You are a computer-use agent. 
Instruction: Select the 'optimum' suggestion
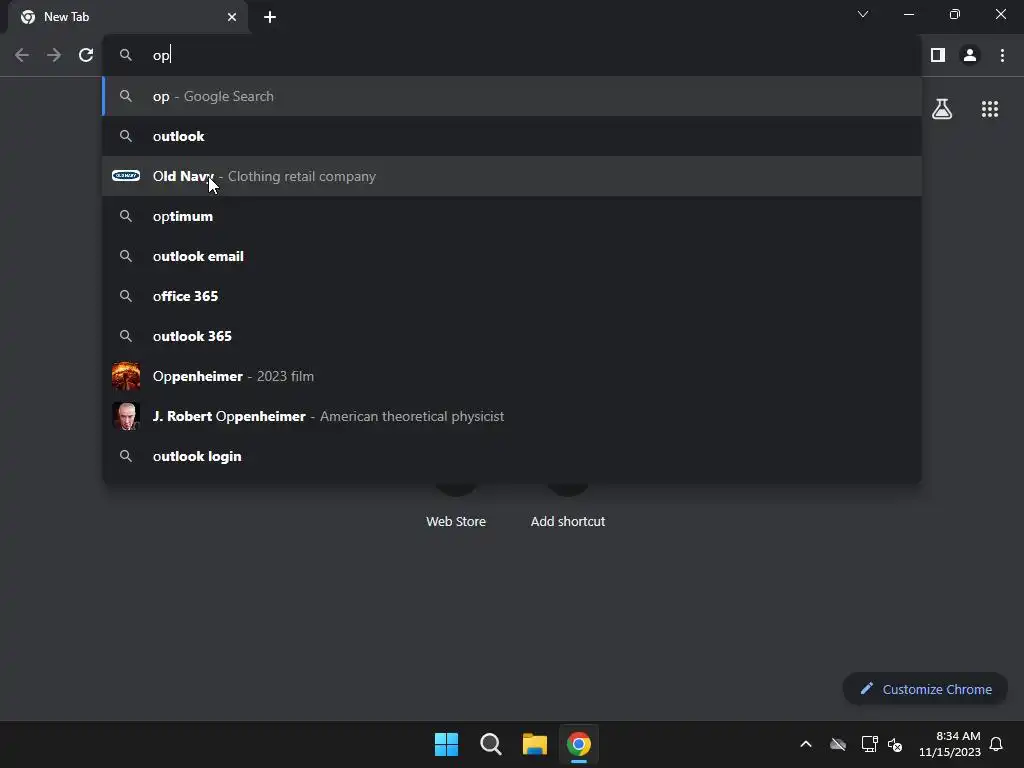point(512,216)
